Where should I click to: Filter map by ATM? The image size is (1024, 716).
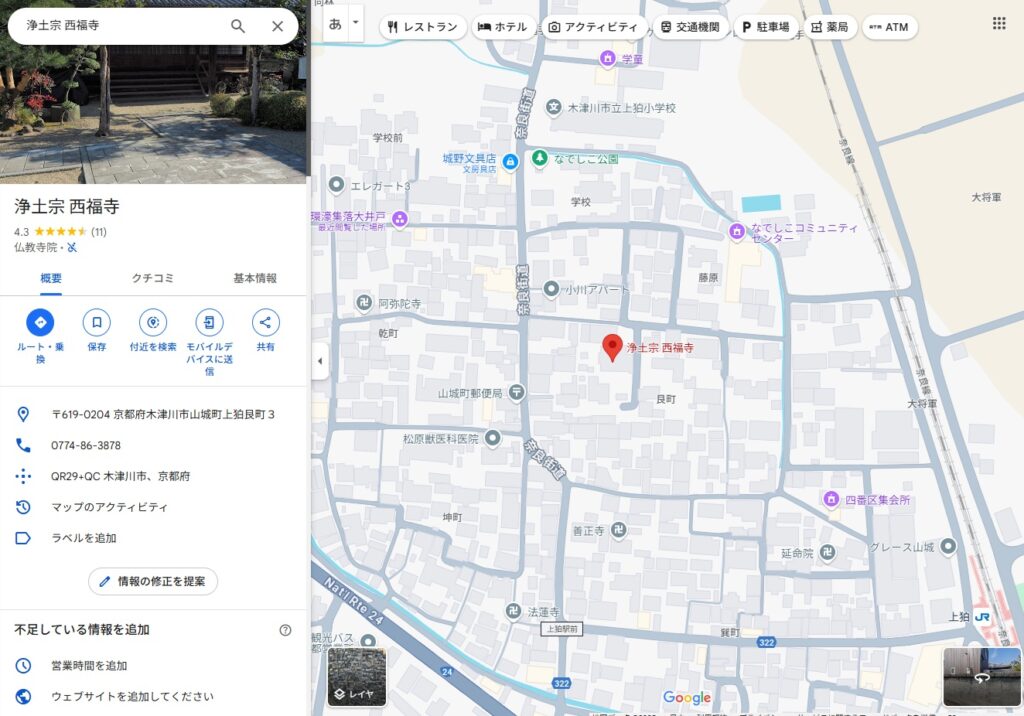click(889, 27)
